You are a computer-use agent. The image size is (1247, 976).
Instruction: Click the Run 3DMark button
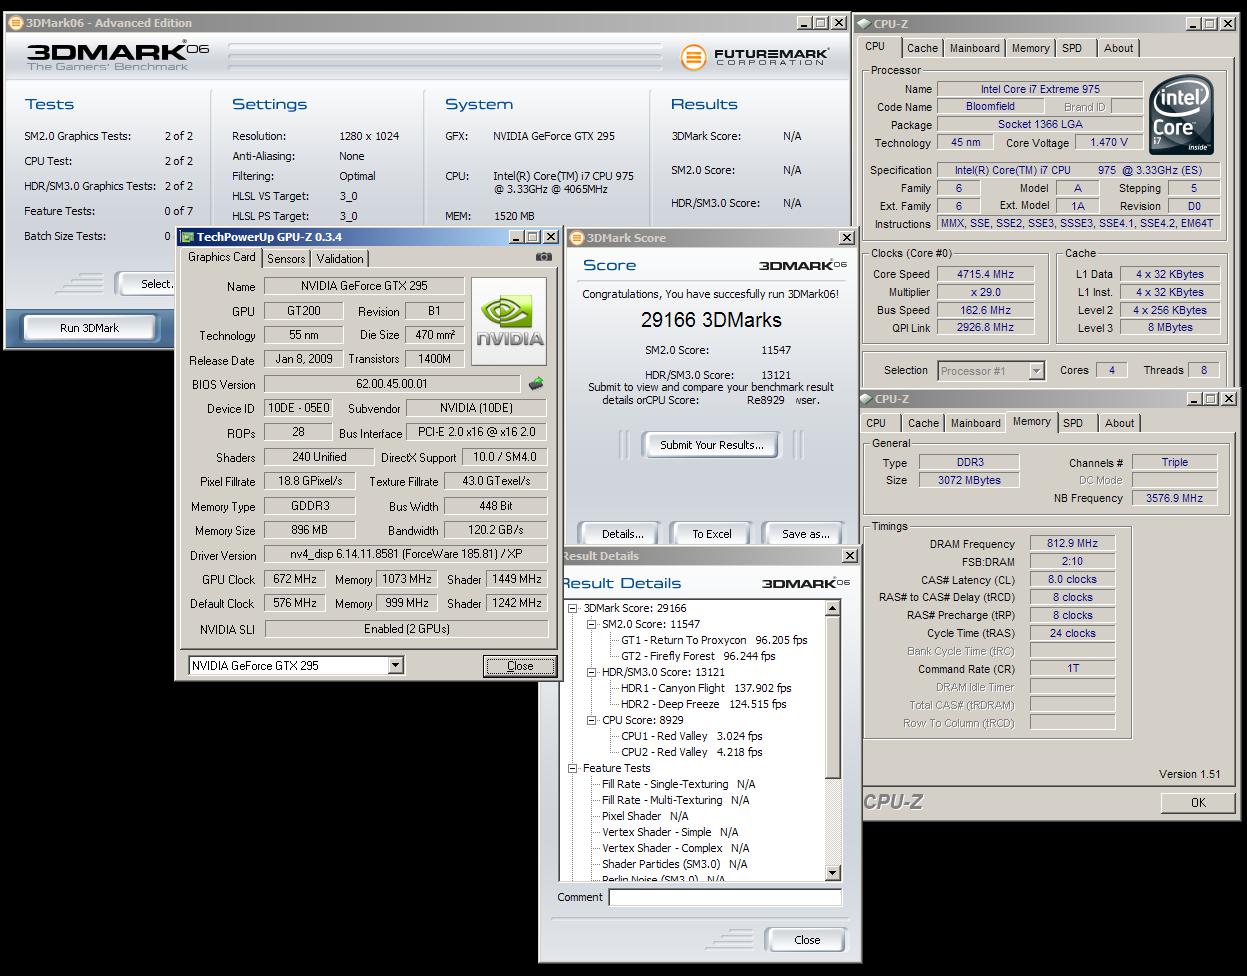coord(89,328)
